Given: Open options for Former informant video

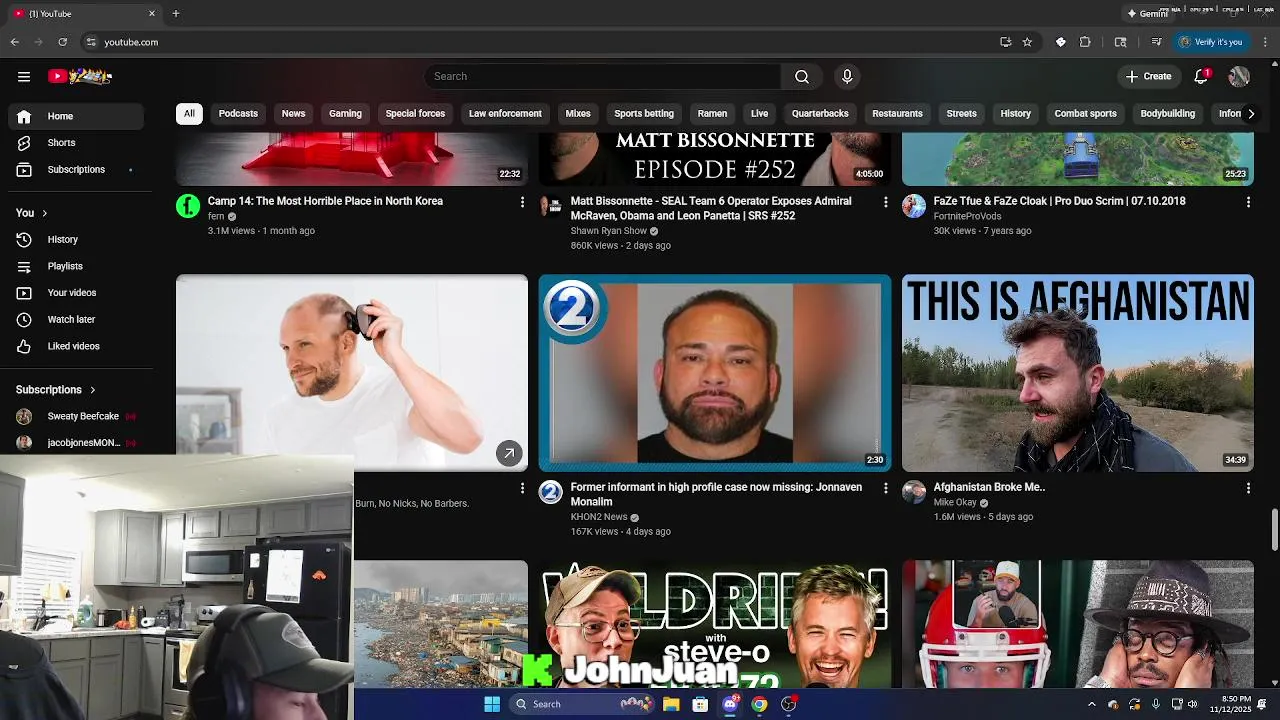Looking at the screenshot, I should tap(885, 488).
